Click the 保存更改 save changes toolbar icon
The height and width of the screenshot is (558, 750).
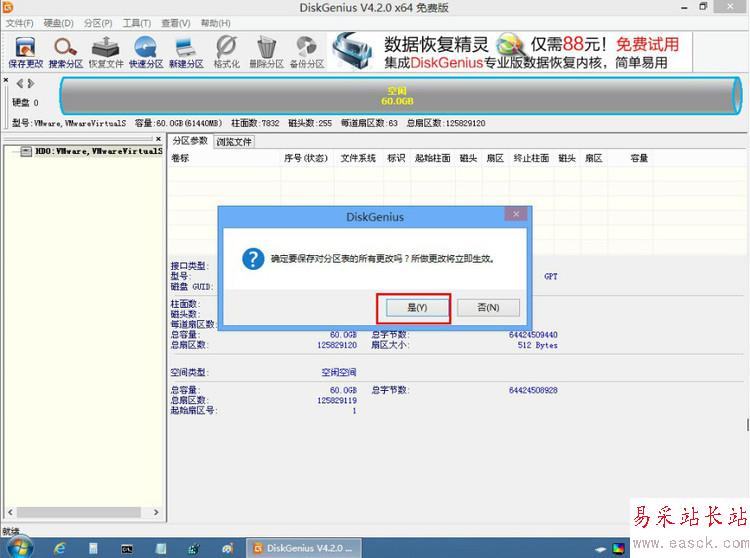pyautogui.click(x=25, y=52)
